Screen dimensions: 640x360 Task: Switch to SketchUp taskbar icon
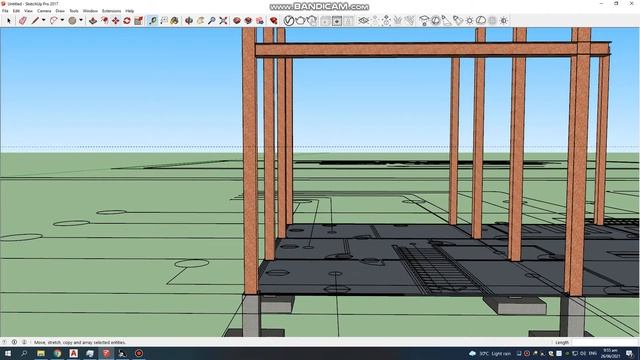pos(106,353)
